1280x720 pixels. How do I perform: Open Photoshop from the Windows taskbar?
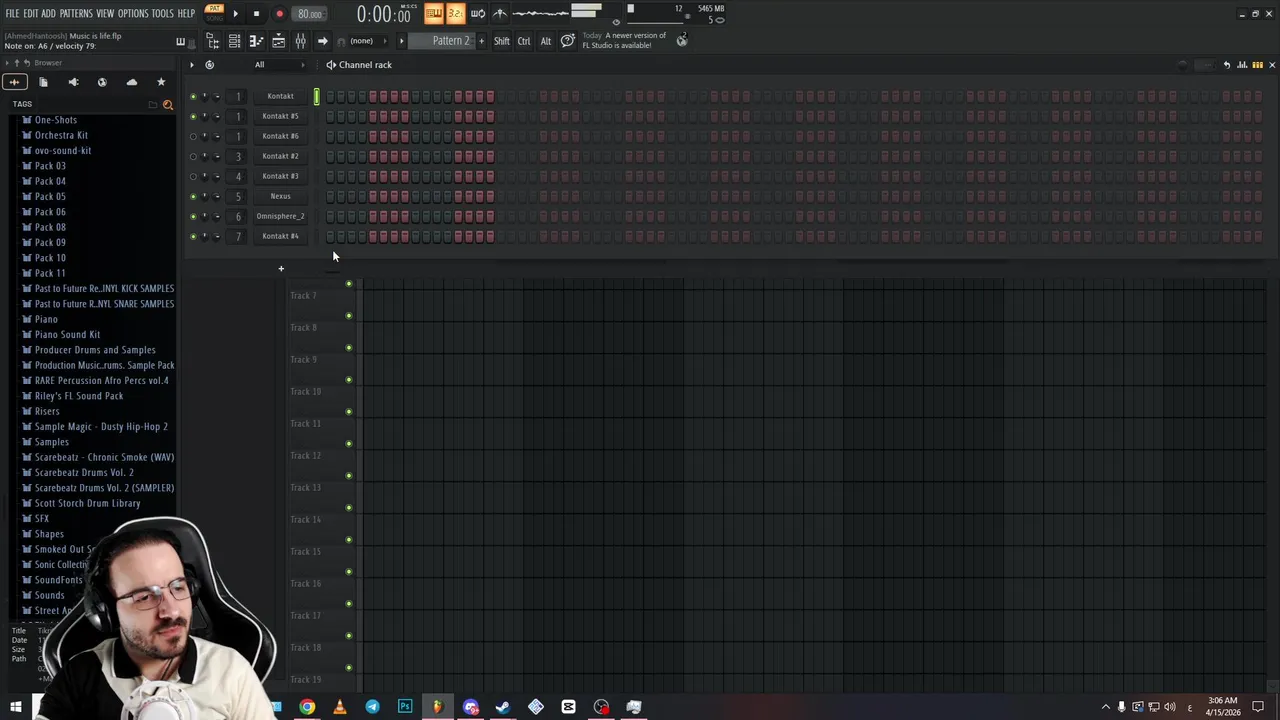tap(405, 707)
